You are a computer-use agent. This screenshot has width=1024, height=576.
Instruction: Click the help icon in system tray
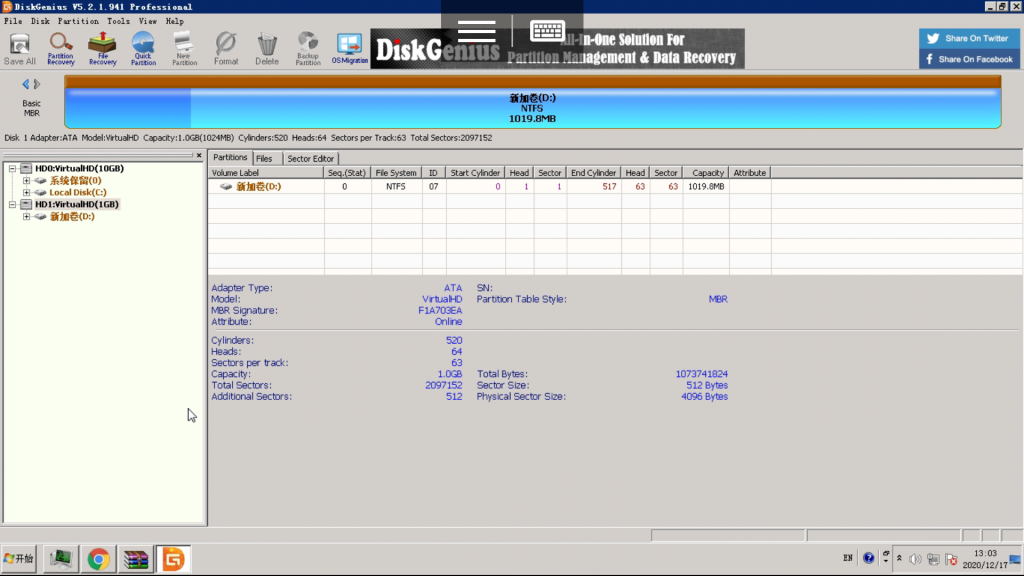pos(869,558)
